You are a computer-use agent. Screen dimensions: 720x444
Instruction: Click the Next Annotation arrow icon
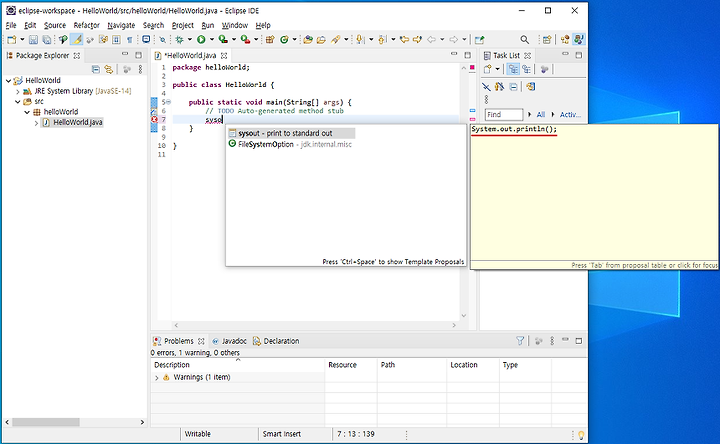pos(360,40)
